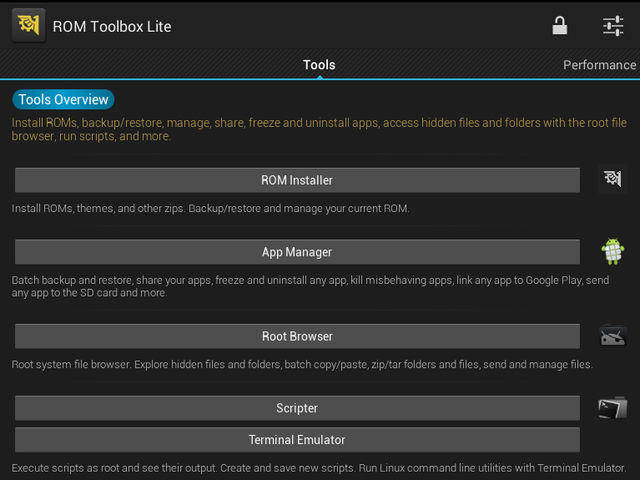Click the padlock icon in top bar
Screen dimensions: 640x480
[560, 26]
